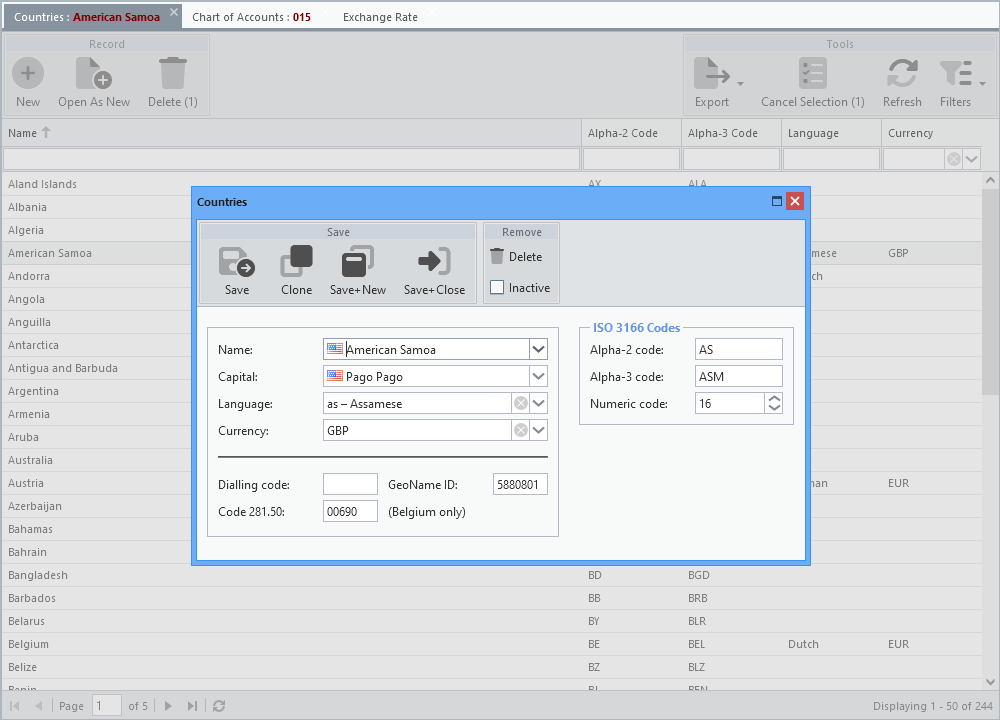The height and width of the screenshot is (720, 1000).
Task: Expand the Name combo box dropdown
Action: pyautogui.click(x=538, y=349)
